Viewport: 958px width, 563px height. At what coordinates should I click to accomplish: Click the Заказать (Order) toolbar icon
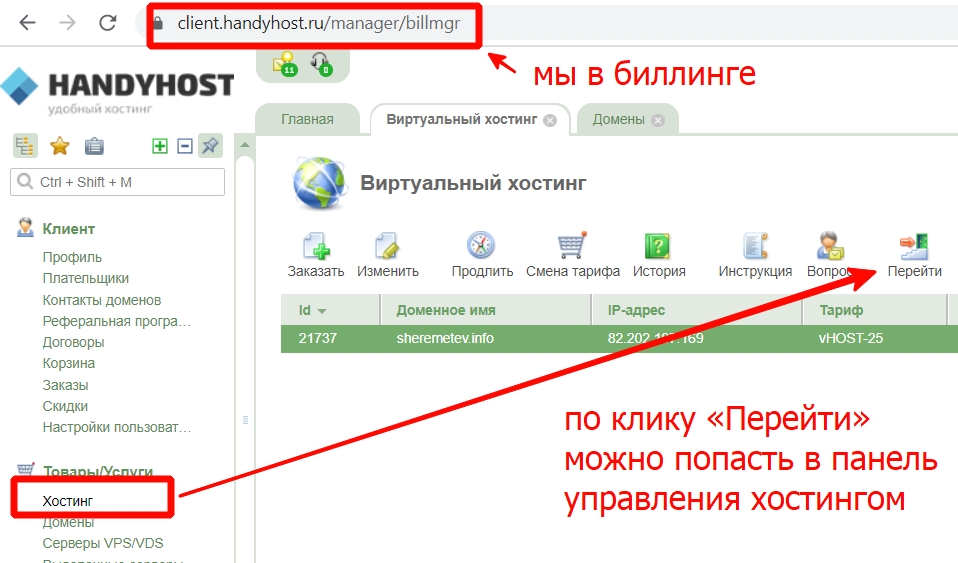click(x=316, y=247)
